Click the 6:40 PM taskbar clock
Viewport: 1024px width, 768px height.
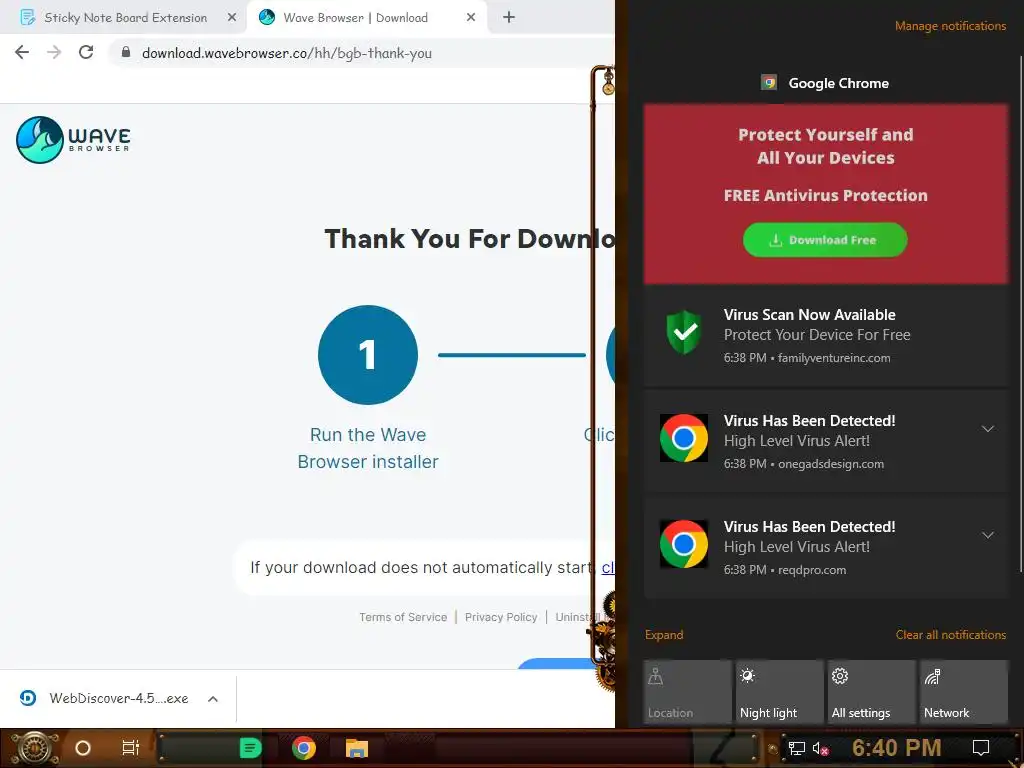click(897, 747)
